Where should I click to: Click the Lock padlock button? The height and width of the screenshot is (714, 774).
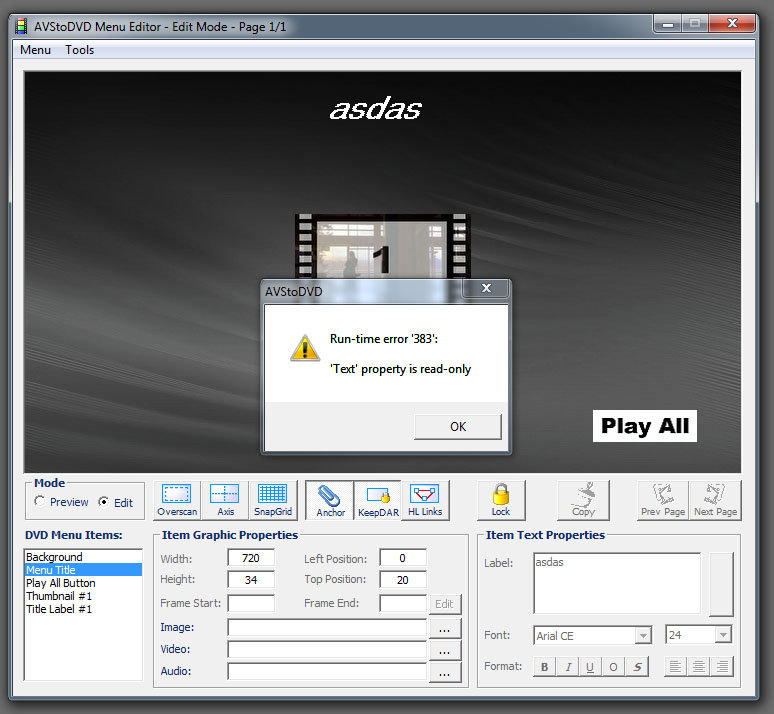click(x=501, y=500)
